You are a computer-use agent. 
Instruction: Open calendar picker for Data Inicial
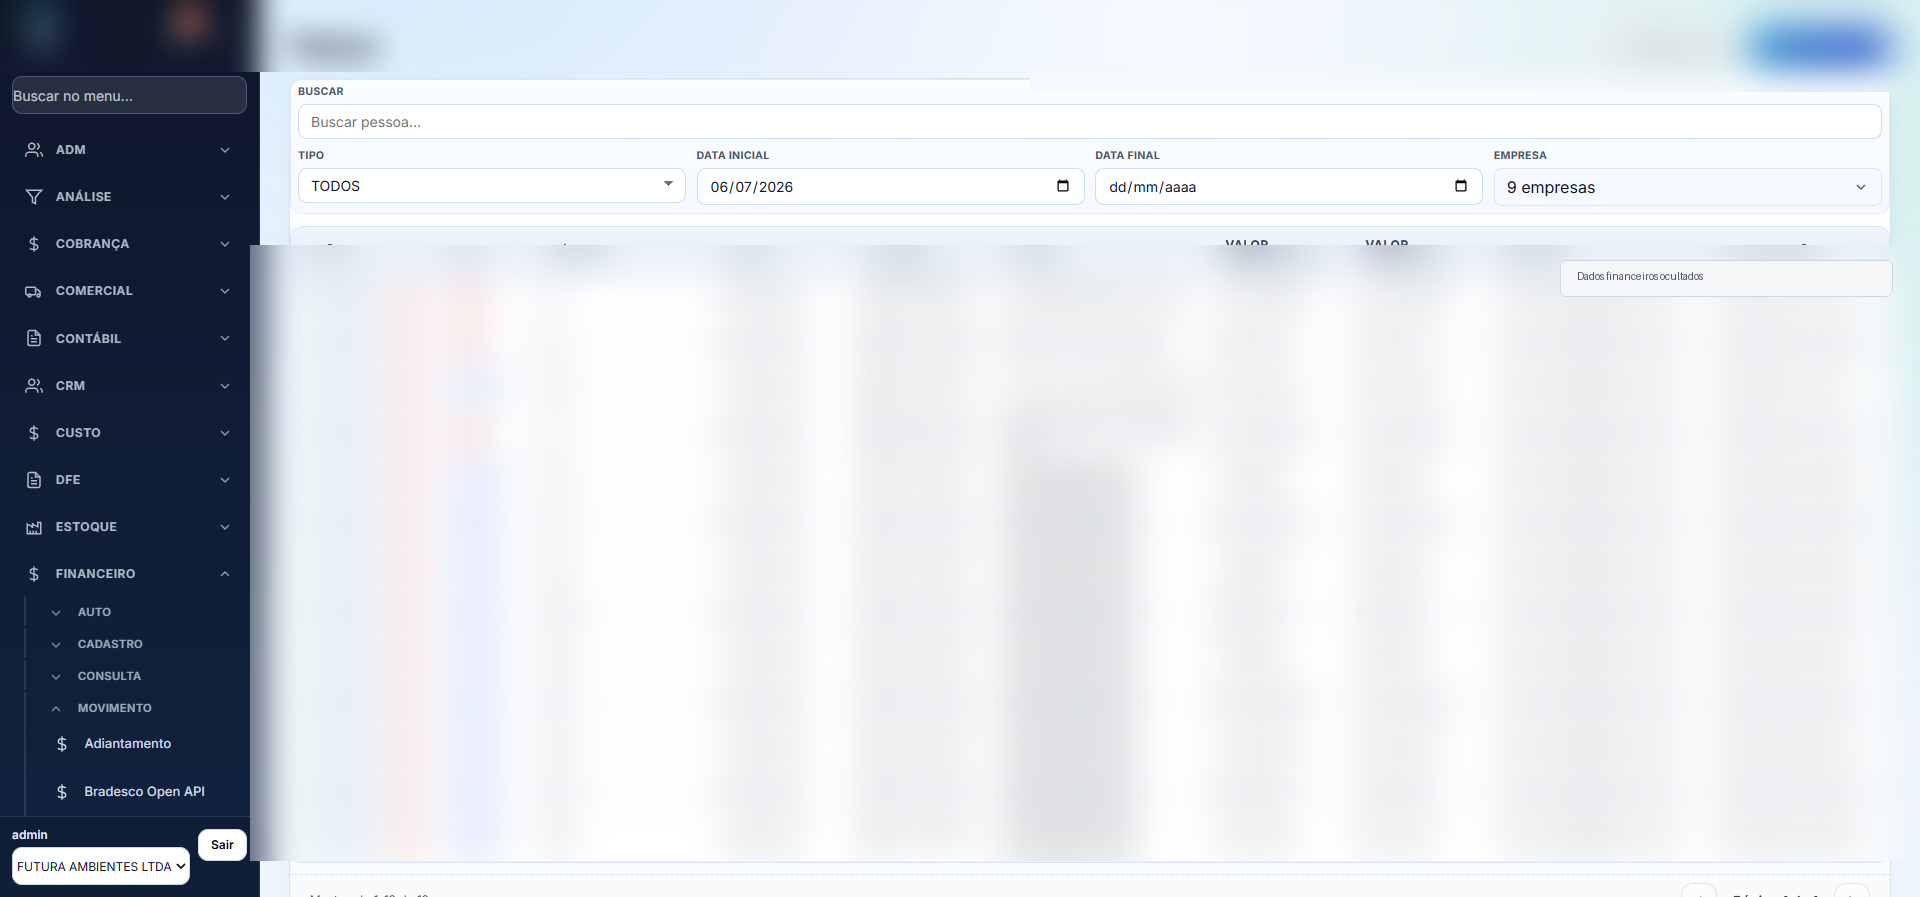pyautogui.click(x=1063, y=186)
